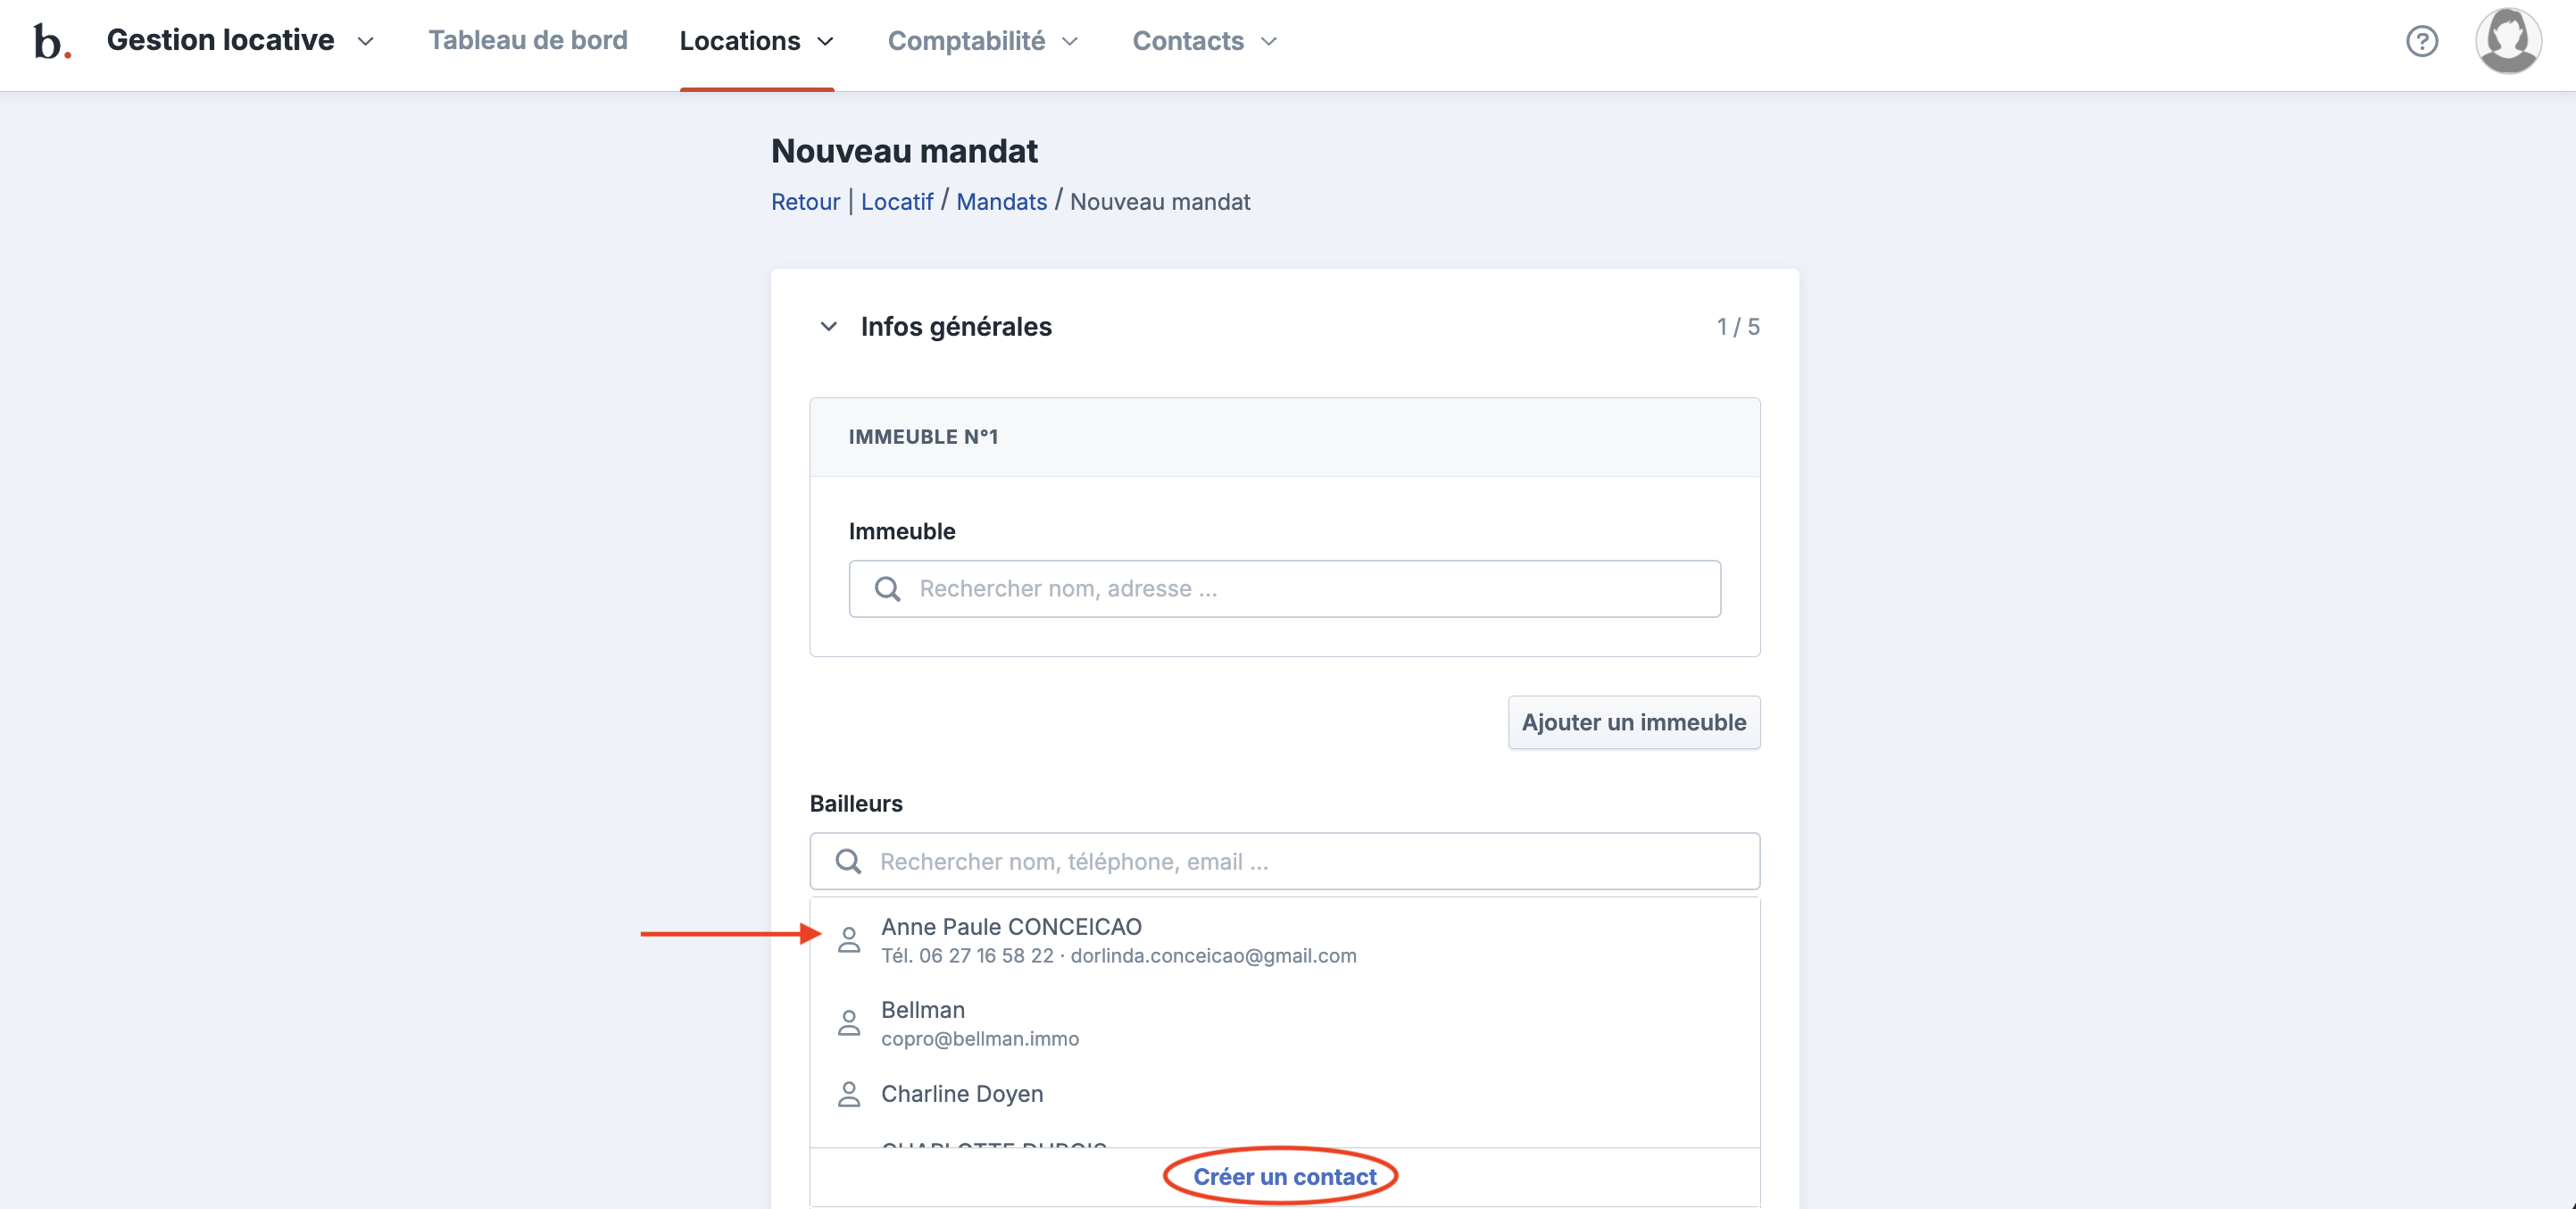Open the help question mark icon

click(2421, 41)
